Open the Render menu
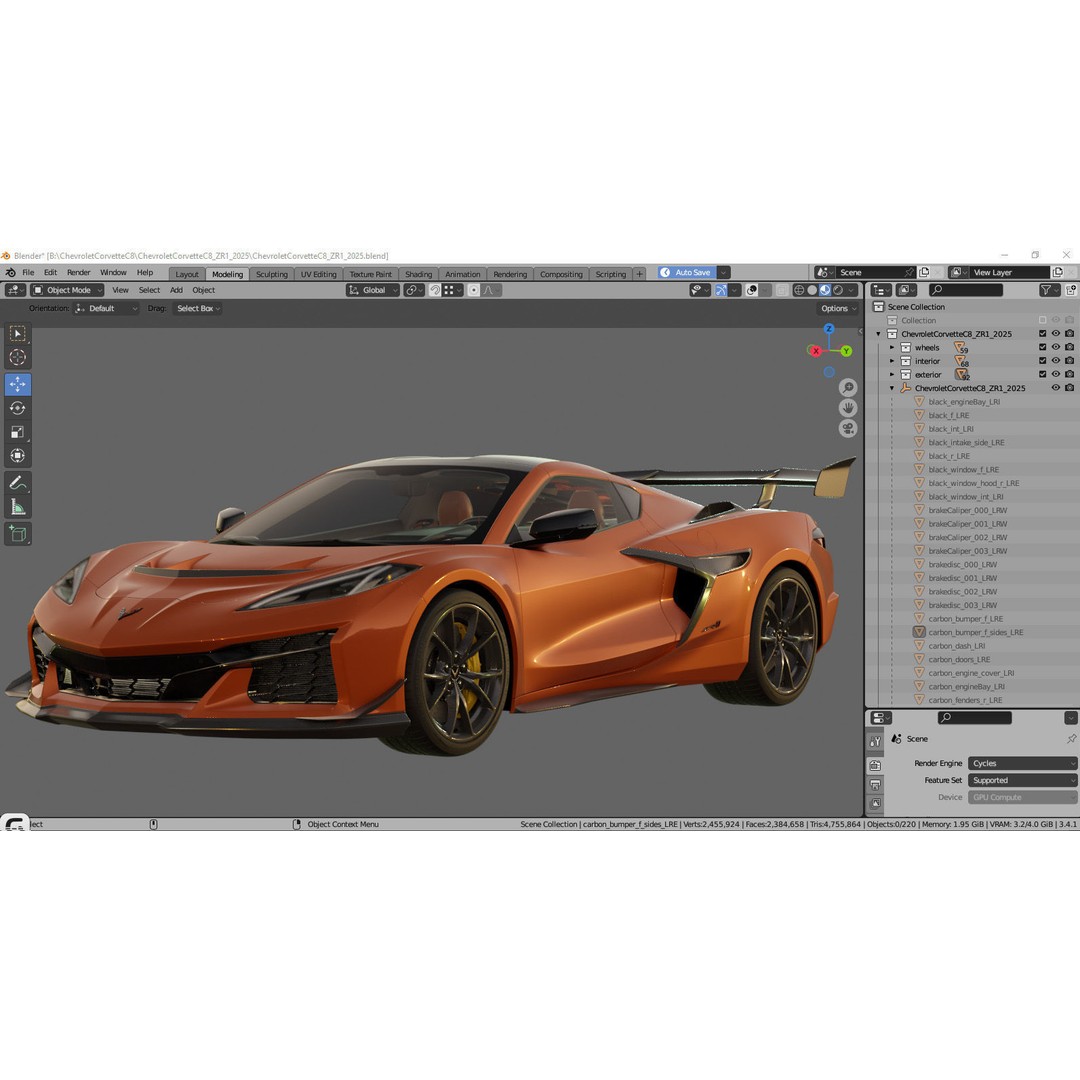This screenshot has width=1080, height=1080. click(x=79, y=273)
